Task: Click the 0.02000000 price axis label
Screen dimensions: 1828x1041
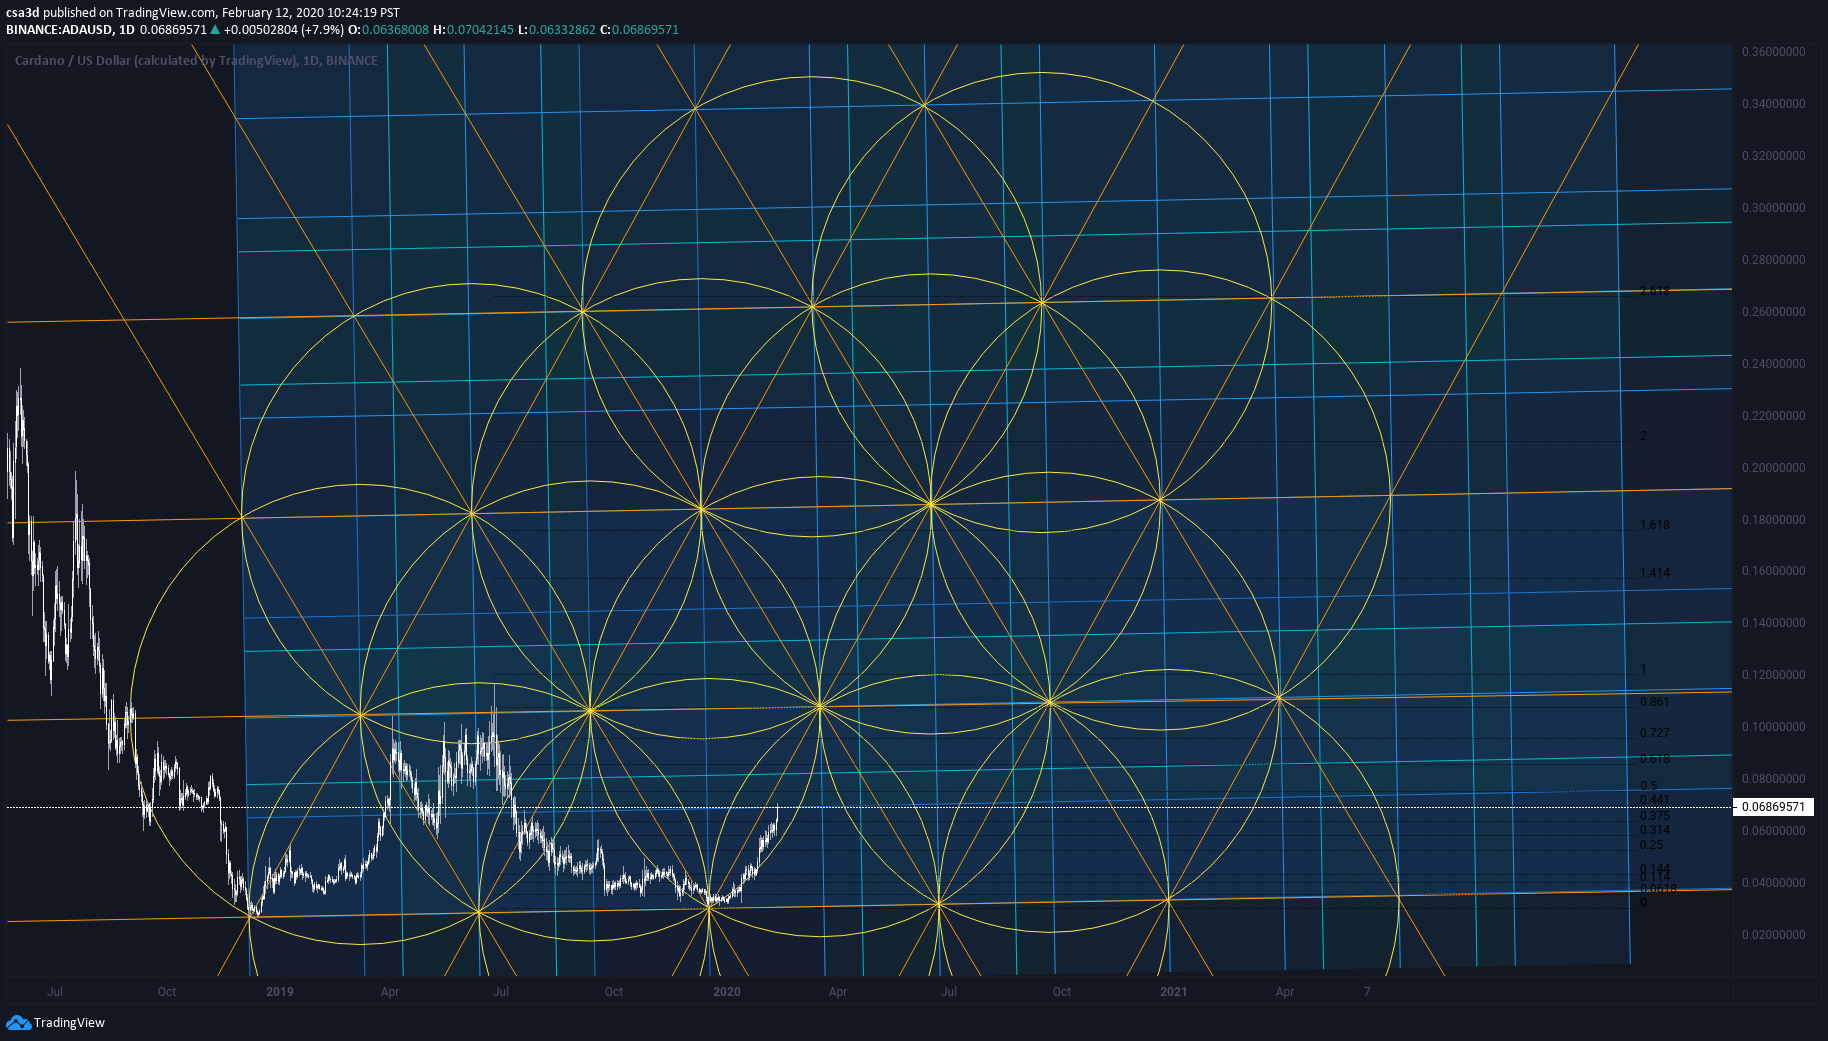Action: (1774, 934)
